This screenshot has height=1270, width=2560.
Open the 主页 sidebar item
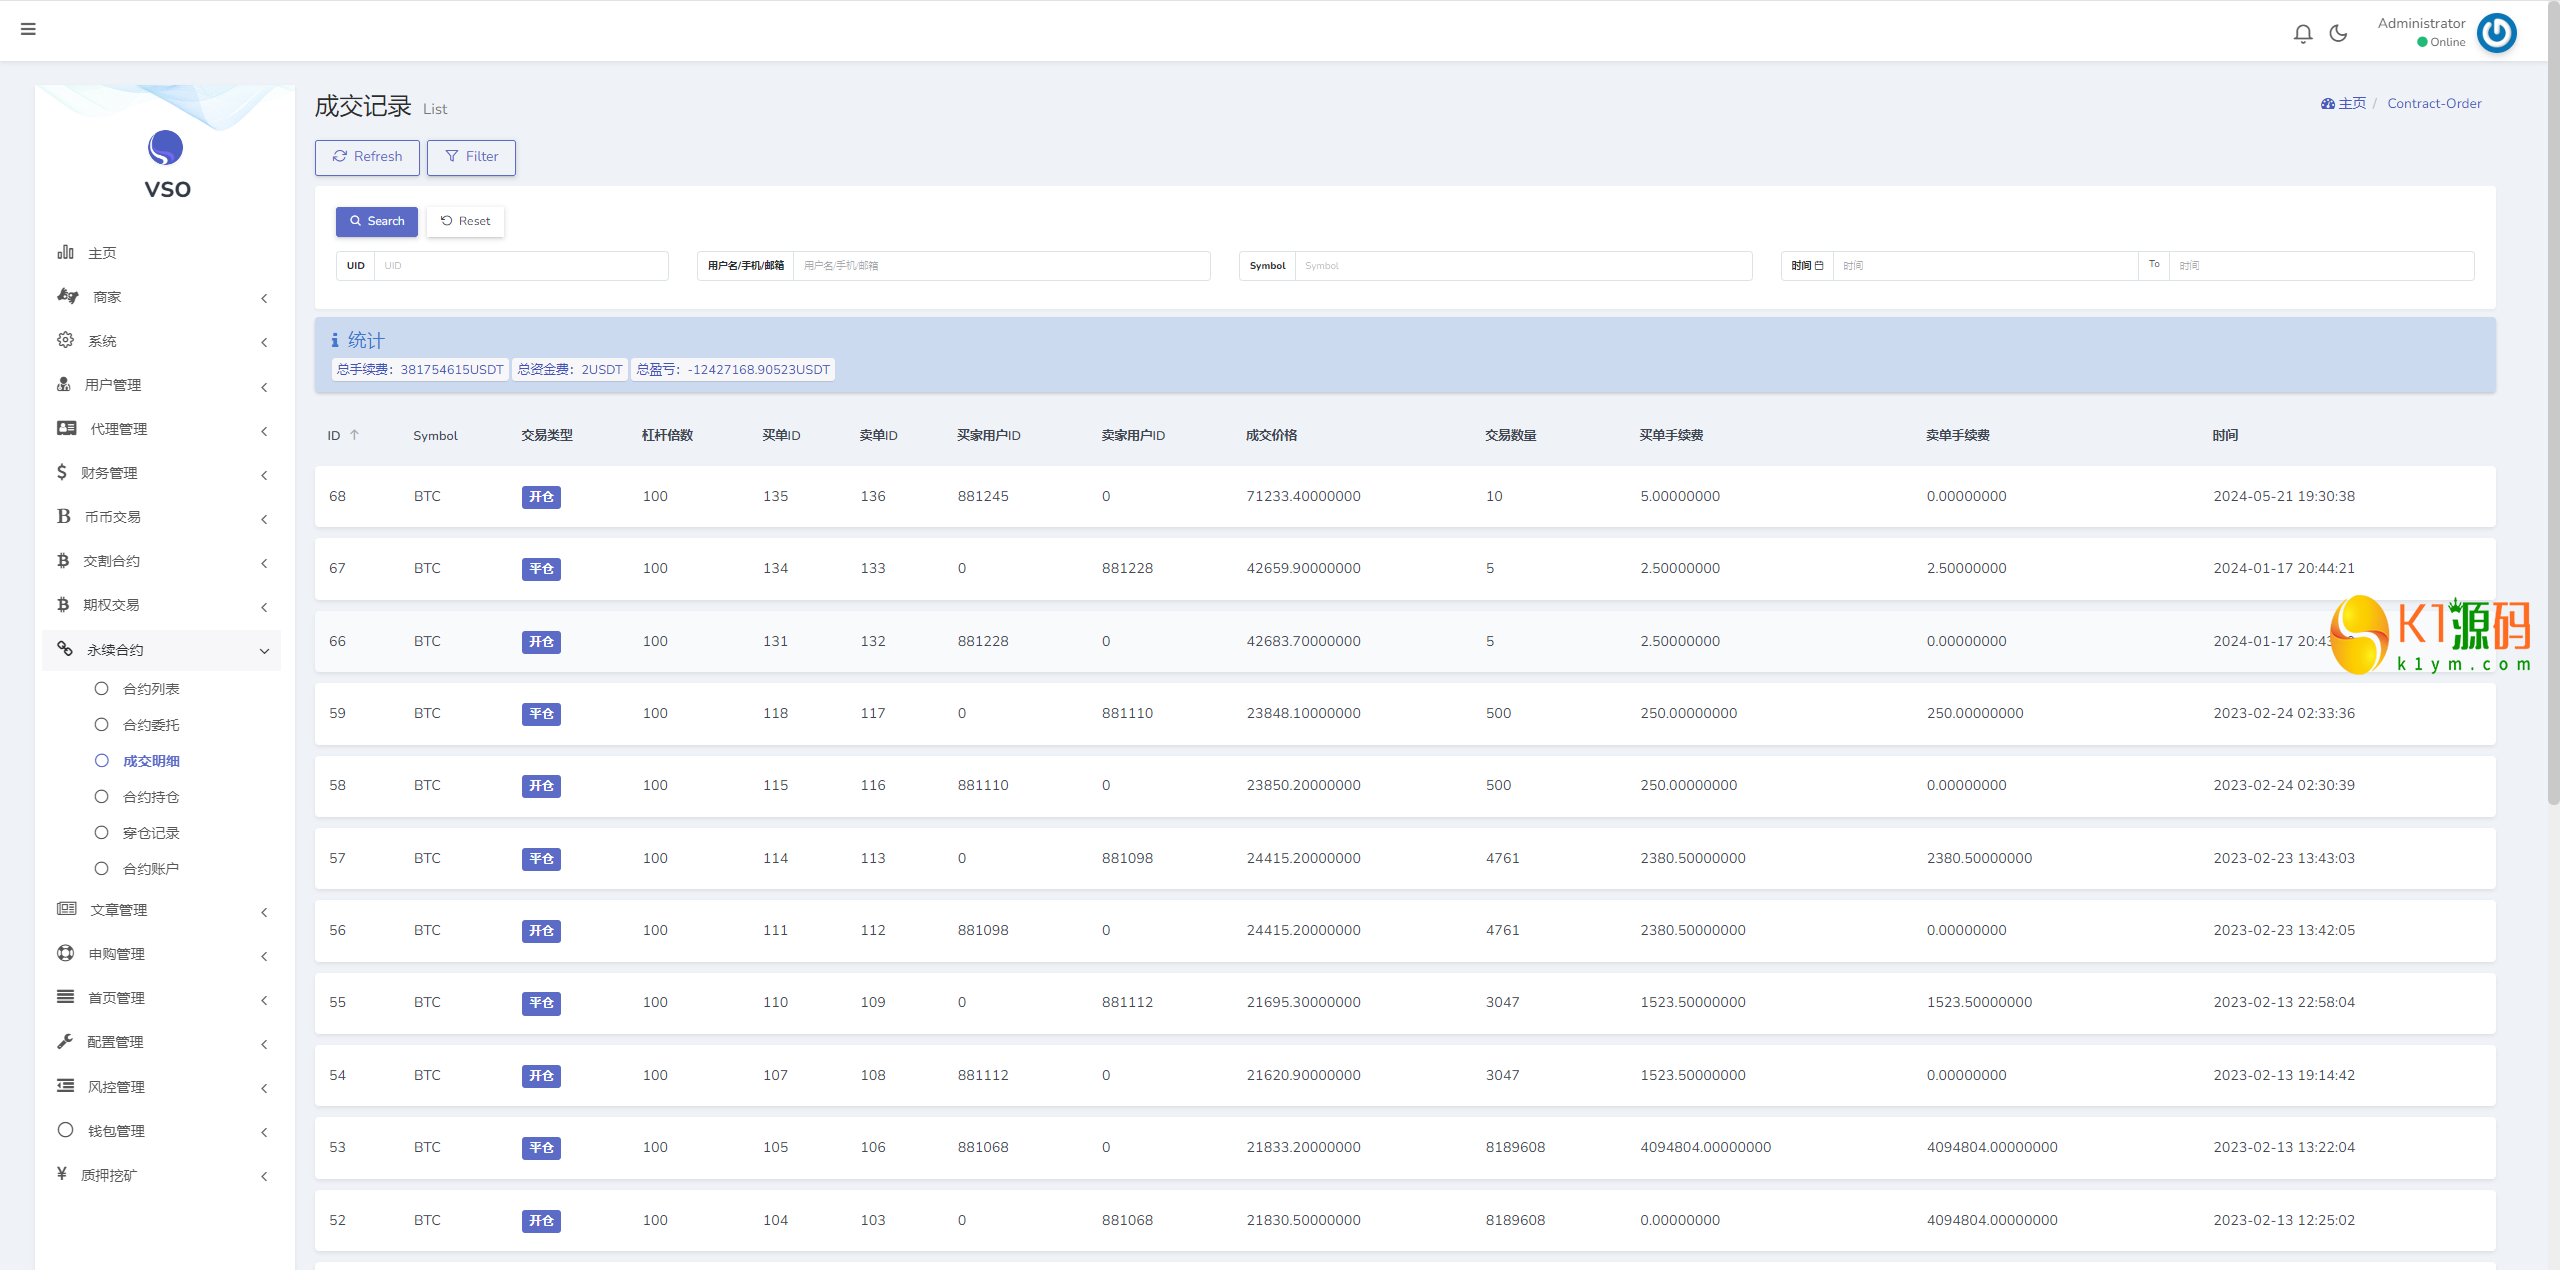(x=101, y=253)
